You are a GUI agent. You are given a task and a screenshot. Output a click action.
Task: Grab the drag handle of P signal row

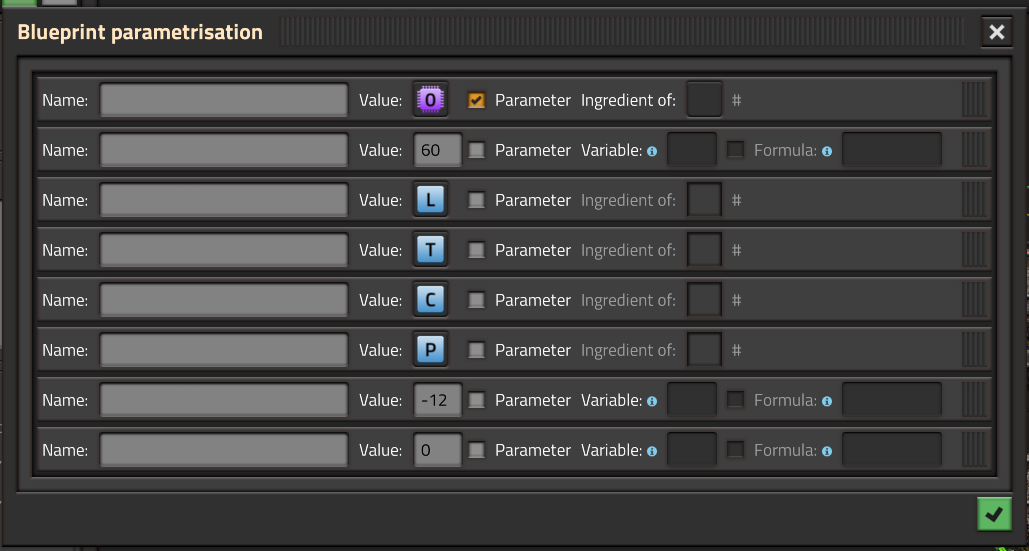[x=974, y=350]
